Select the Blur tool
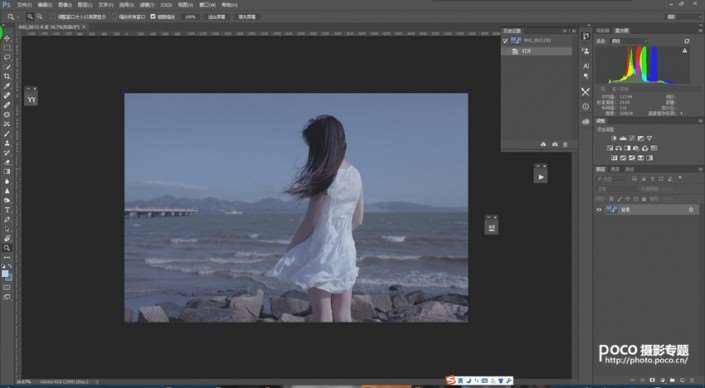 click(7, 181)
